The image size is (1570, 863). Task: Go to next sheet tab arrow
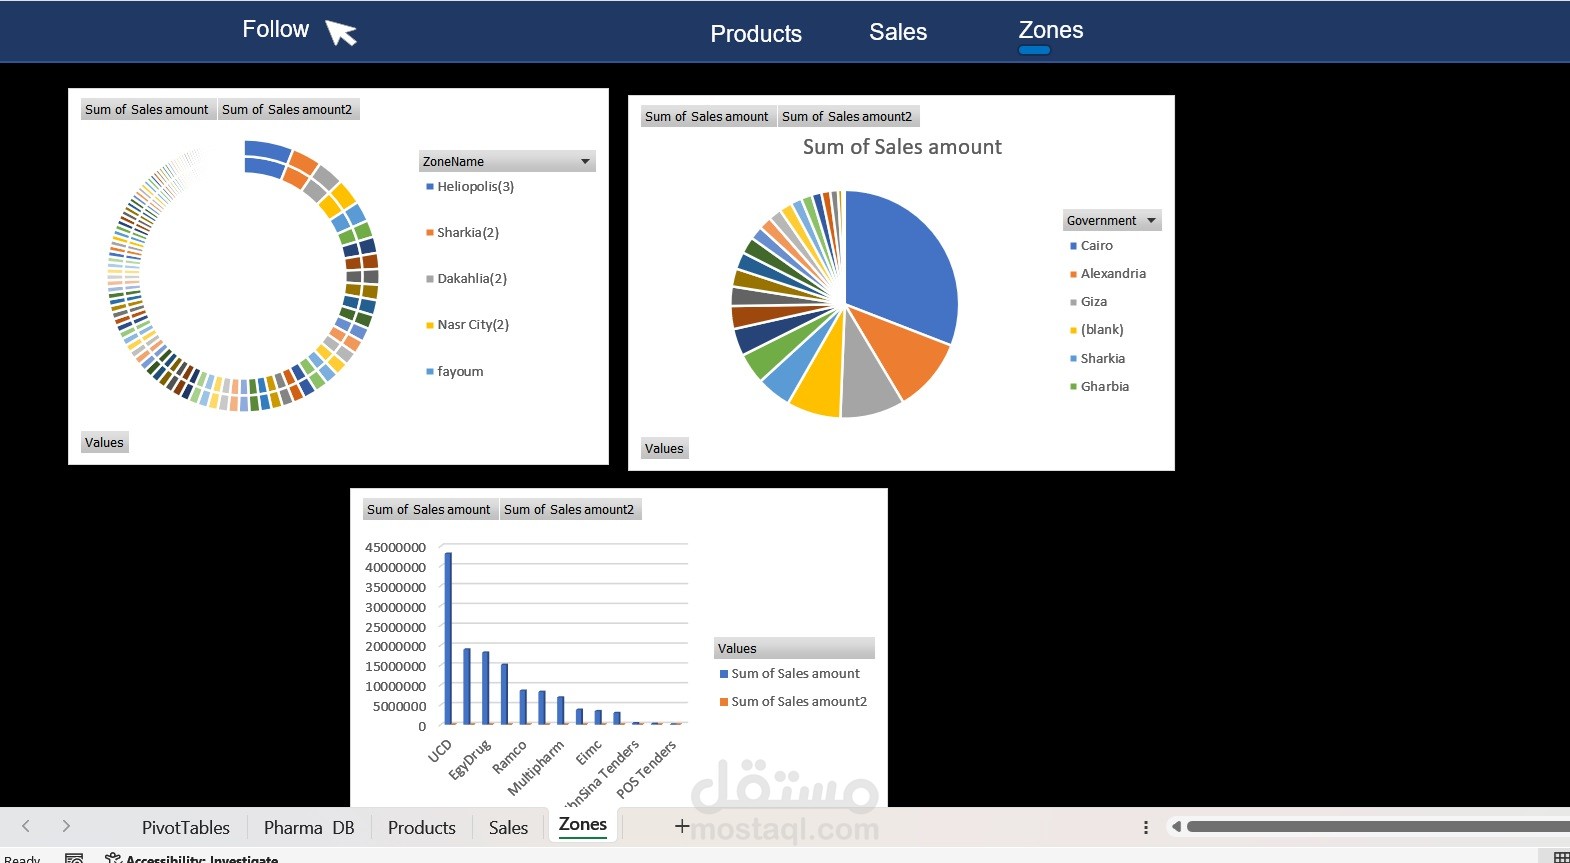tap(66, 826)
